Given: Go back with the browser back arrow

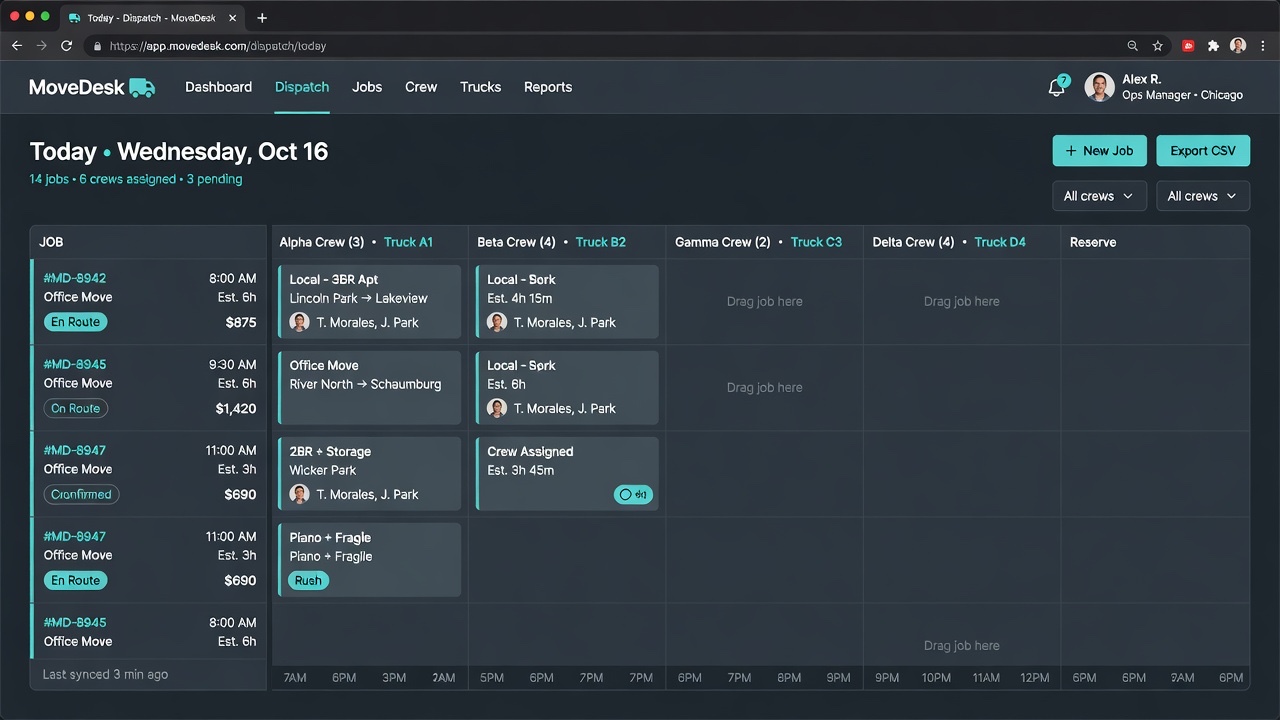Looking at the screenshot, I should (16, 46).
